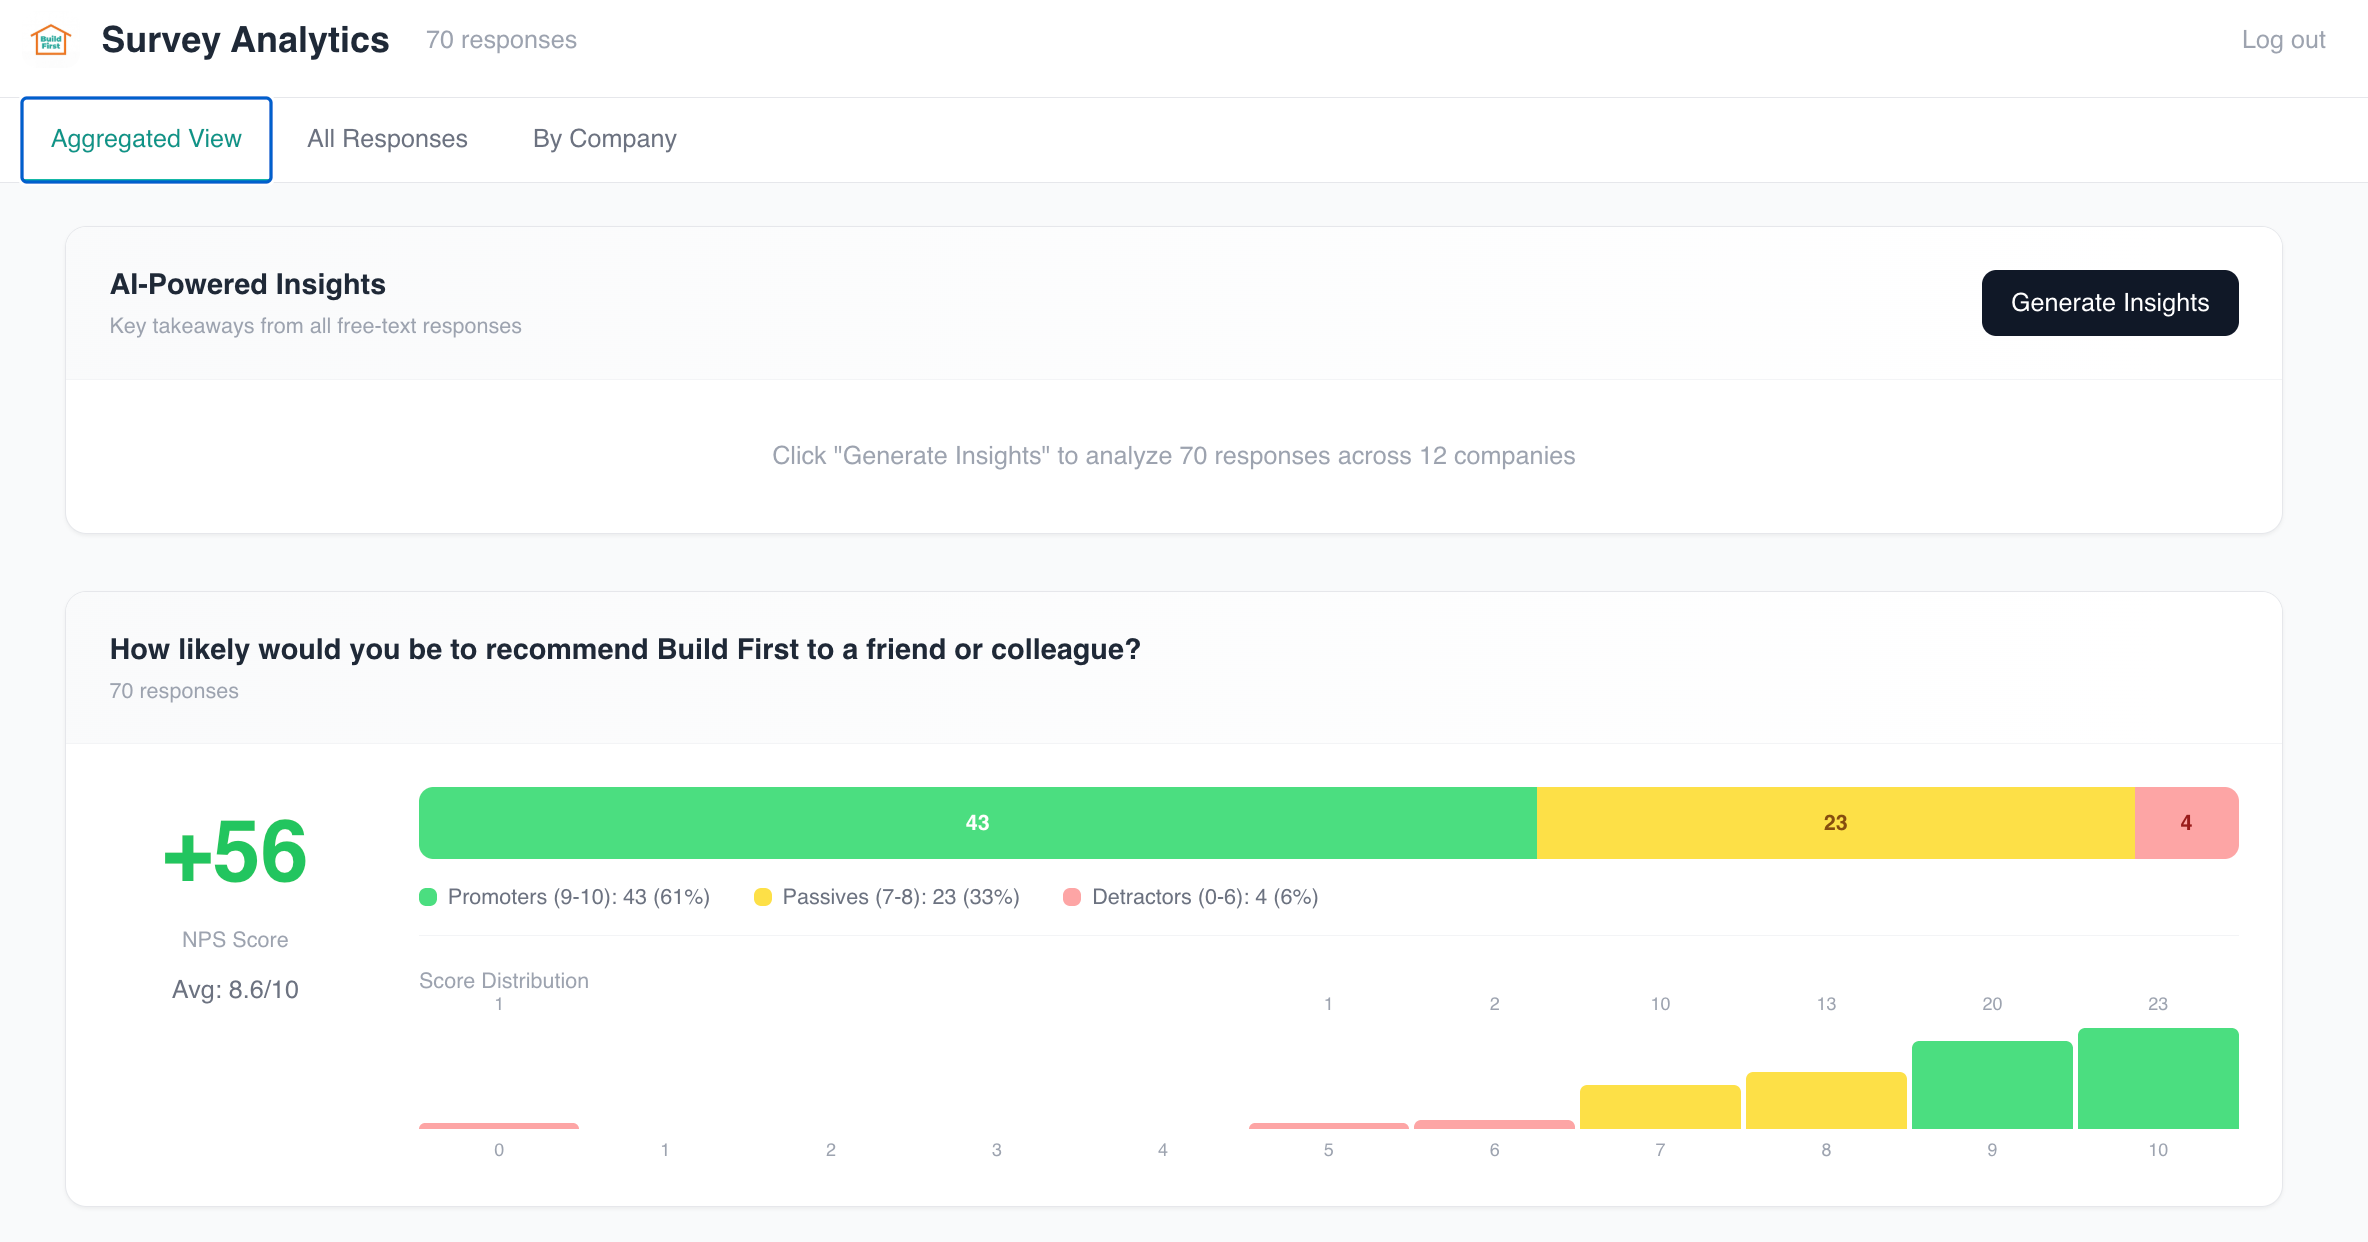Viewport: 2368px width, 1242px height.
Task: Click the green Promoters legend dot
Action: (428, 897)
